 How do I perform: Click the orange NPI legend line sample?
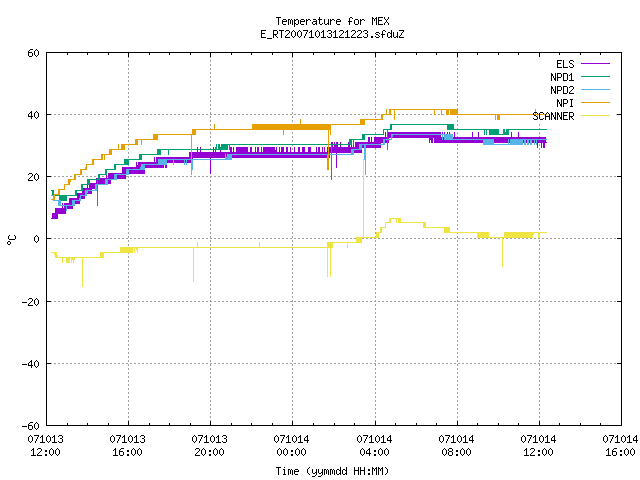(x=595, y=103)
